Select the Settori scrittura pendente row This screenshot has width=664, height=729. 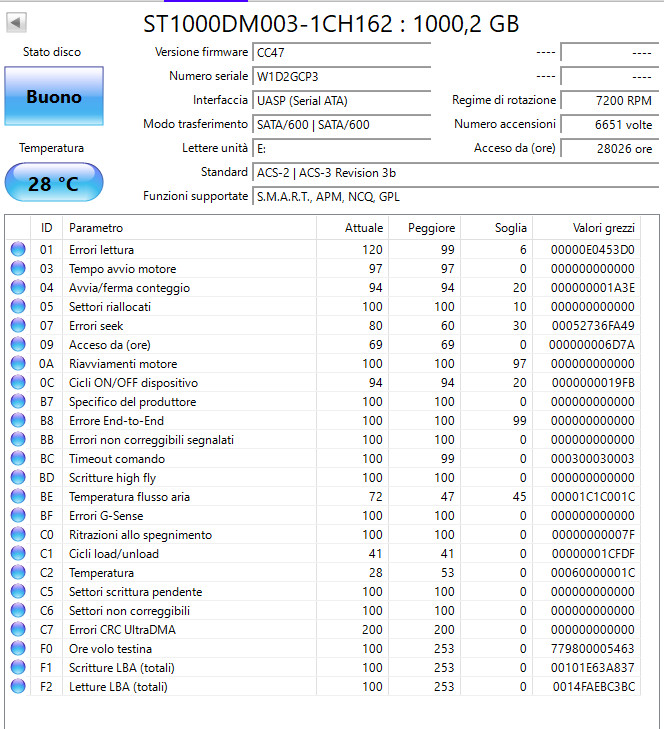click(x=323, y=591)
